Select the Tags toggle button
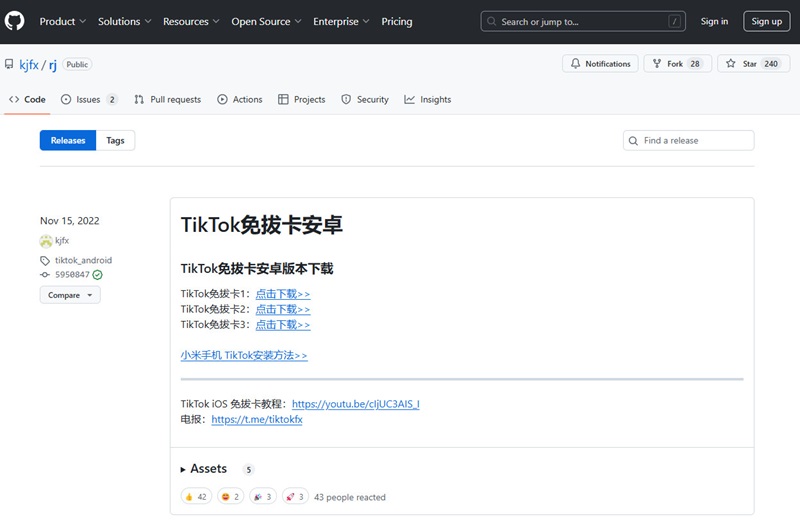 [115, 140]
